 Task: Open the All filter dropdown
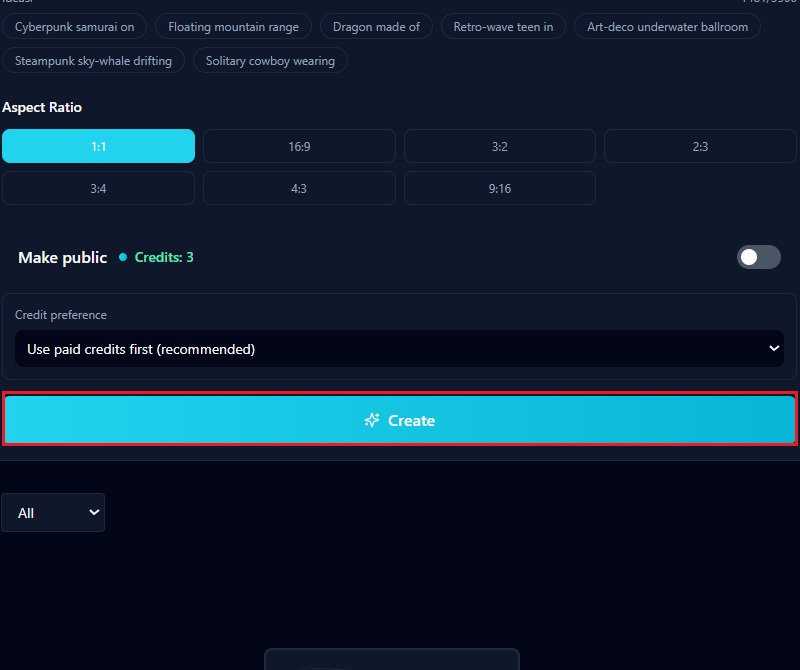pyautogui.click(x=53, y=512)
